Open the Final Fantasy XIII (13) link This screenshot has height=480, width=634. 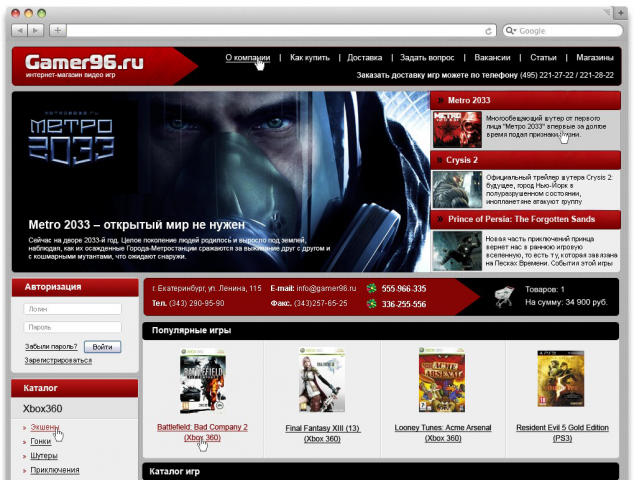(x=322, y=433)
